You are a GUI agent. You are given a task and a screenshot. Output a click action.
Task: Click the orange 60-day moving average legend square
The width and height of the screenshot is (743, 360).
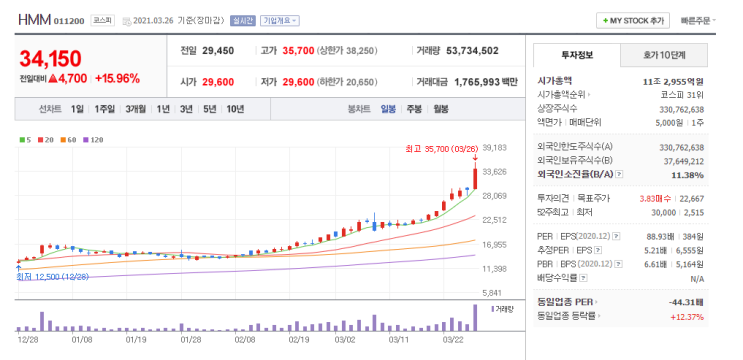[x=62, y=140]
